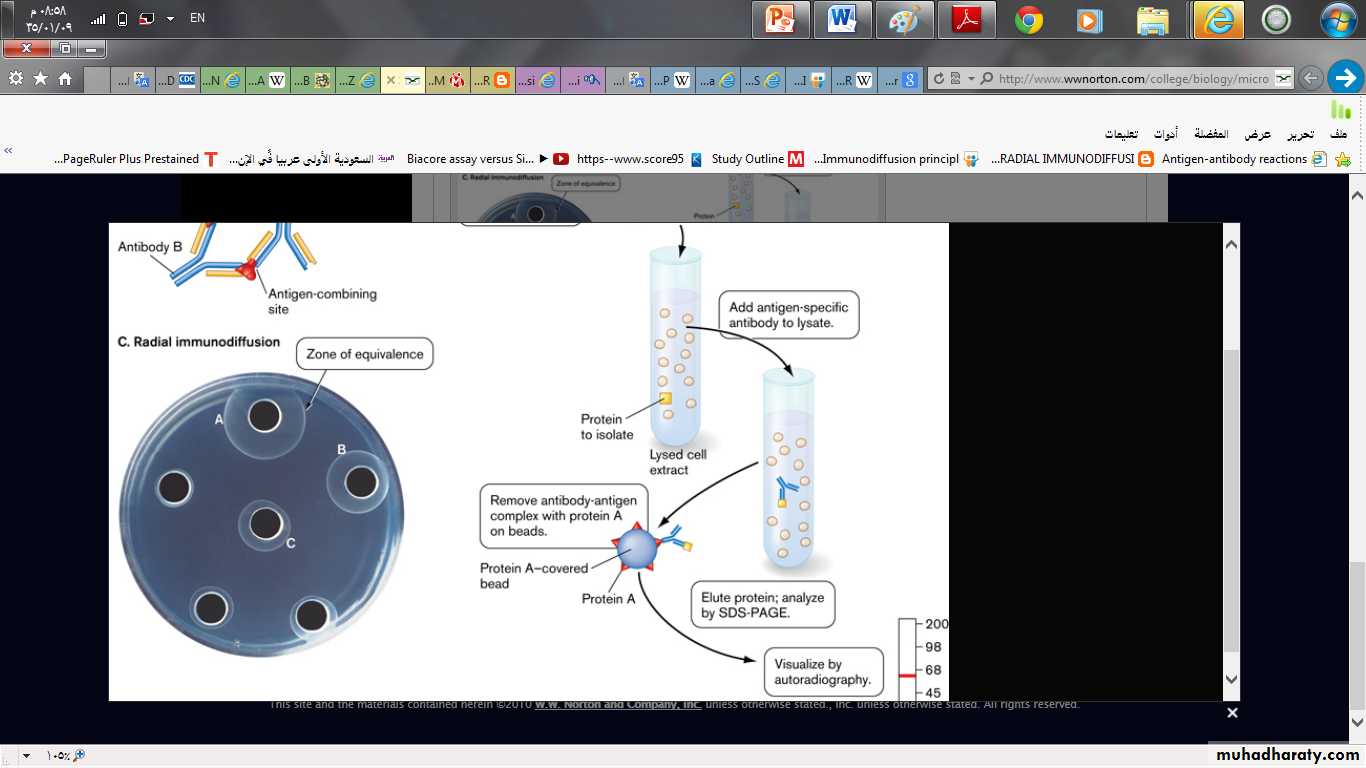This screenshot has width=1366, height=768.
Task: Switch to the CDC browser tab
Action: point(186,80)
